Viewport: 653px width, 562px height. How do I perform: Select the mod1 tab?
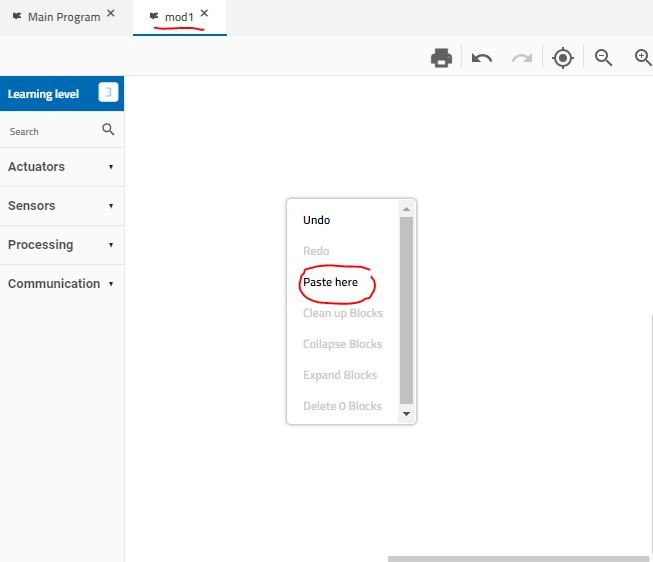click(x=178, y=17)
